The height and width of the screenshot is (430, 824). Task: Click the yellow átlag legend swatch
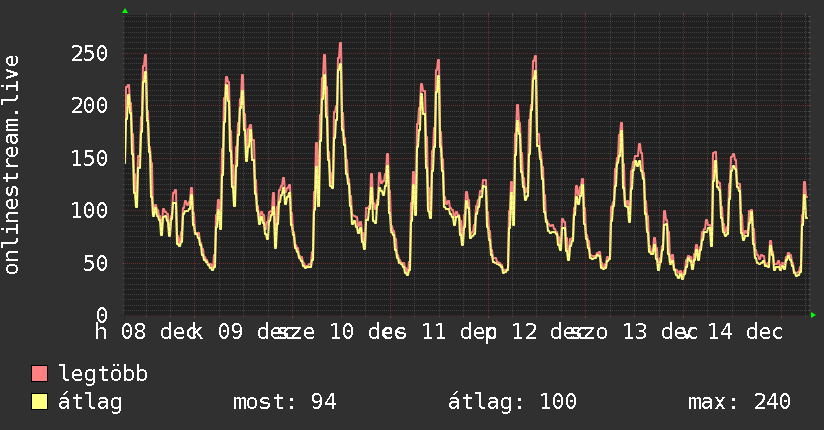coord(39,402)
